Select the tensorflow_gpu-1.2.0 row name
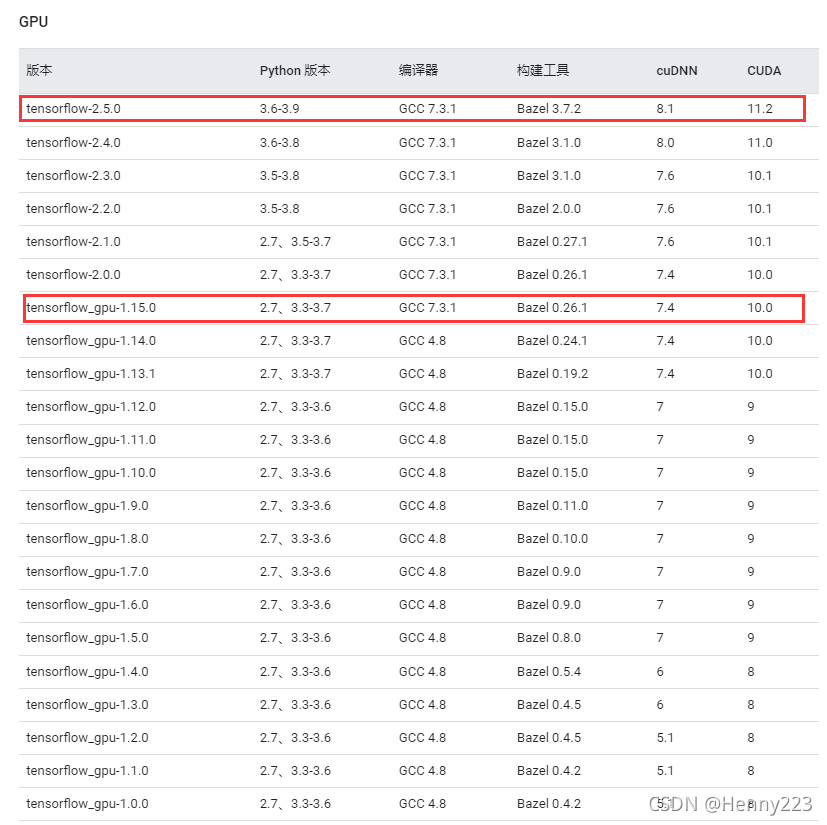 point(87,738)
